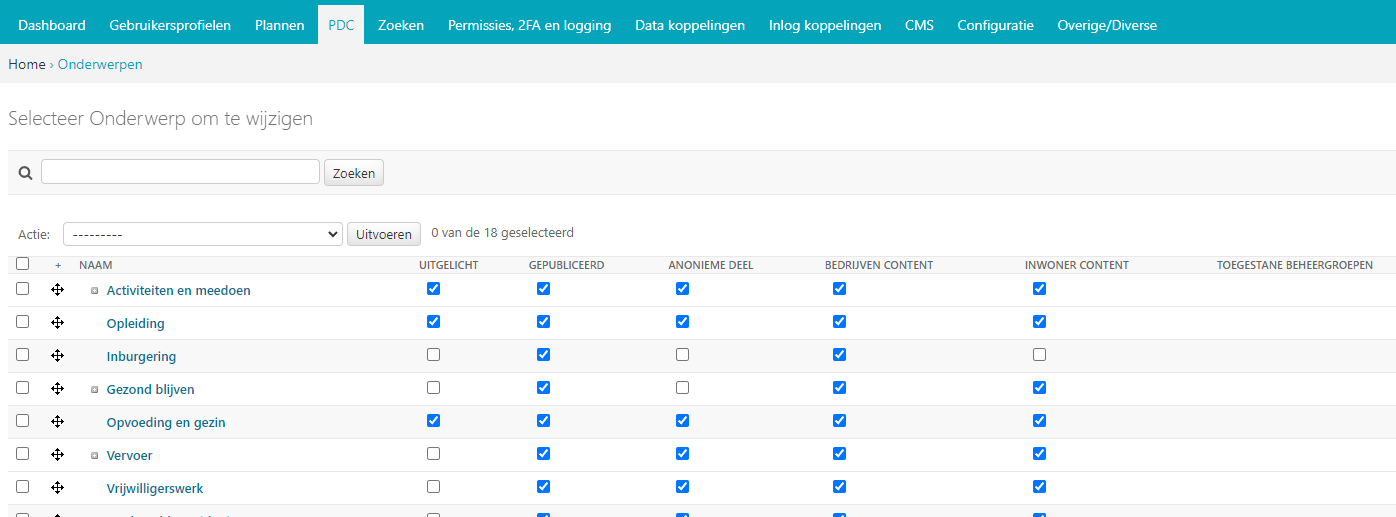
Task: Switch to the Data koppelingen menu
Action: [690, 25]
